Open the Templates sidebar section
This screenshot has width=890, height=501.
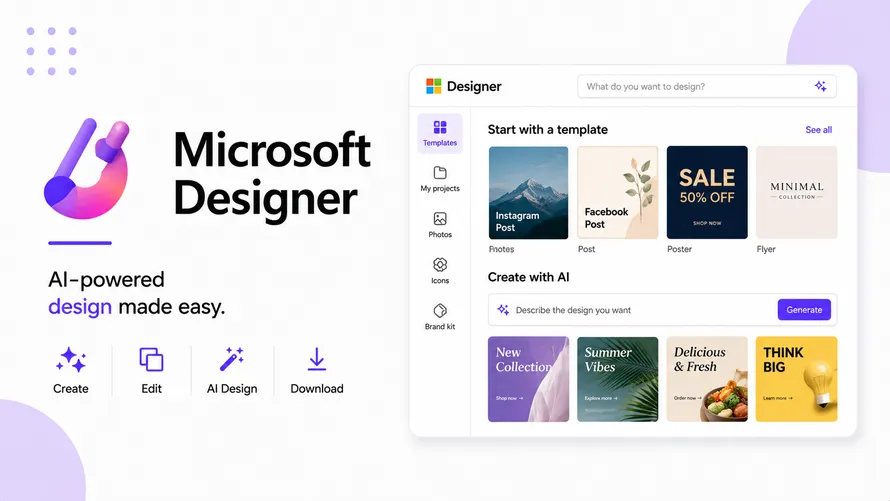pyautogui.click(x=440, y=134)
